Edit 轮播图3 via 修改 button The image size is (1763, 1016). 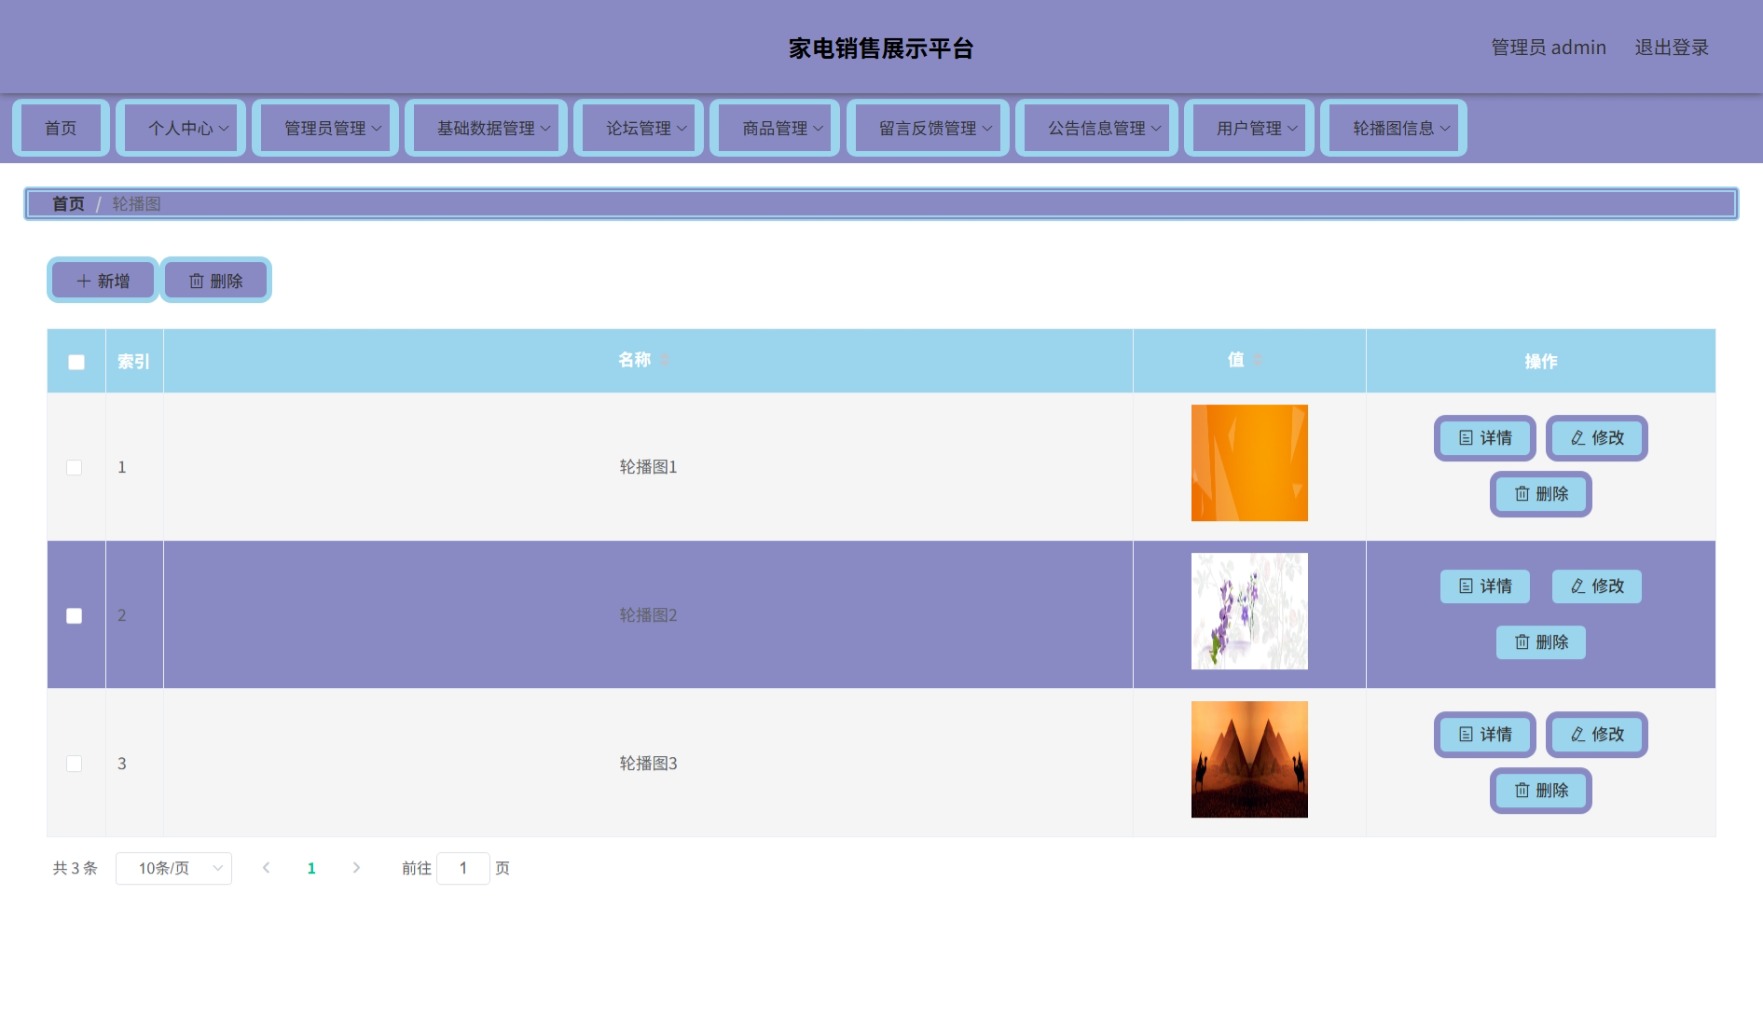pos(1597,734)
